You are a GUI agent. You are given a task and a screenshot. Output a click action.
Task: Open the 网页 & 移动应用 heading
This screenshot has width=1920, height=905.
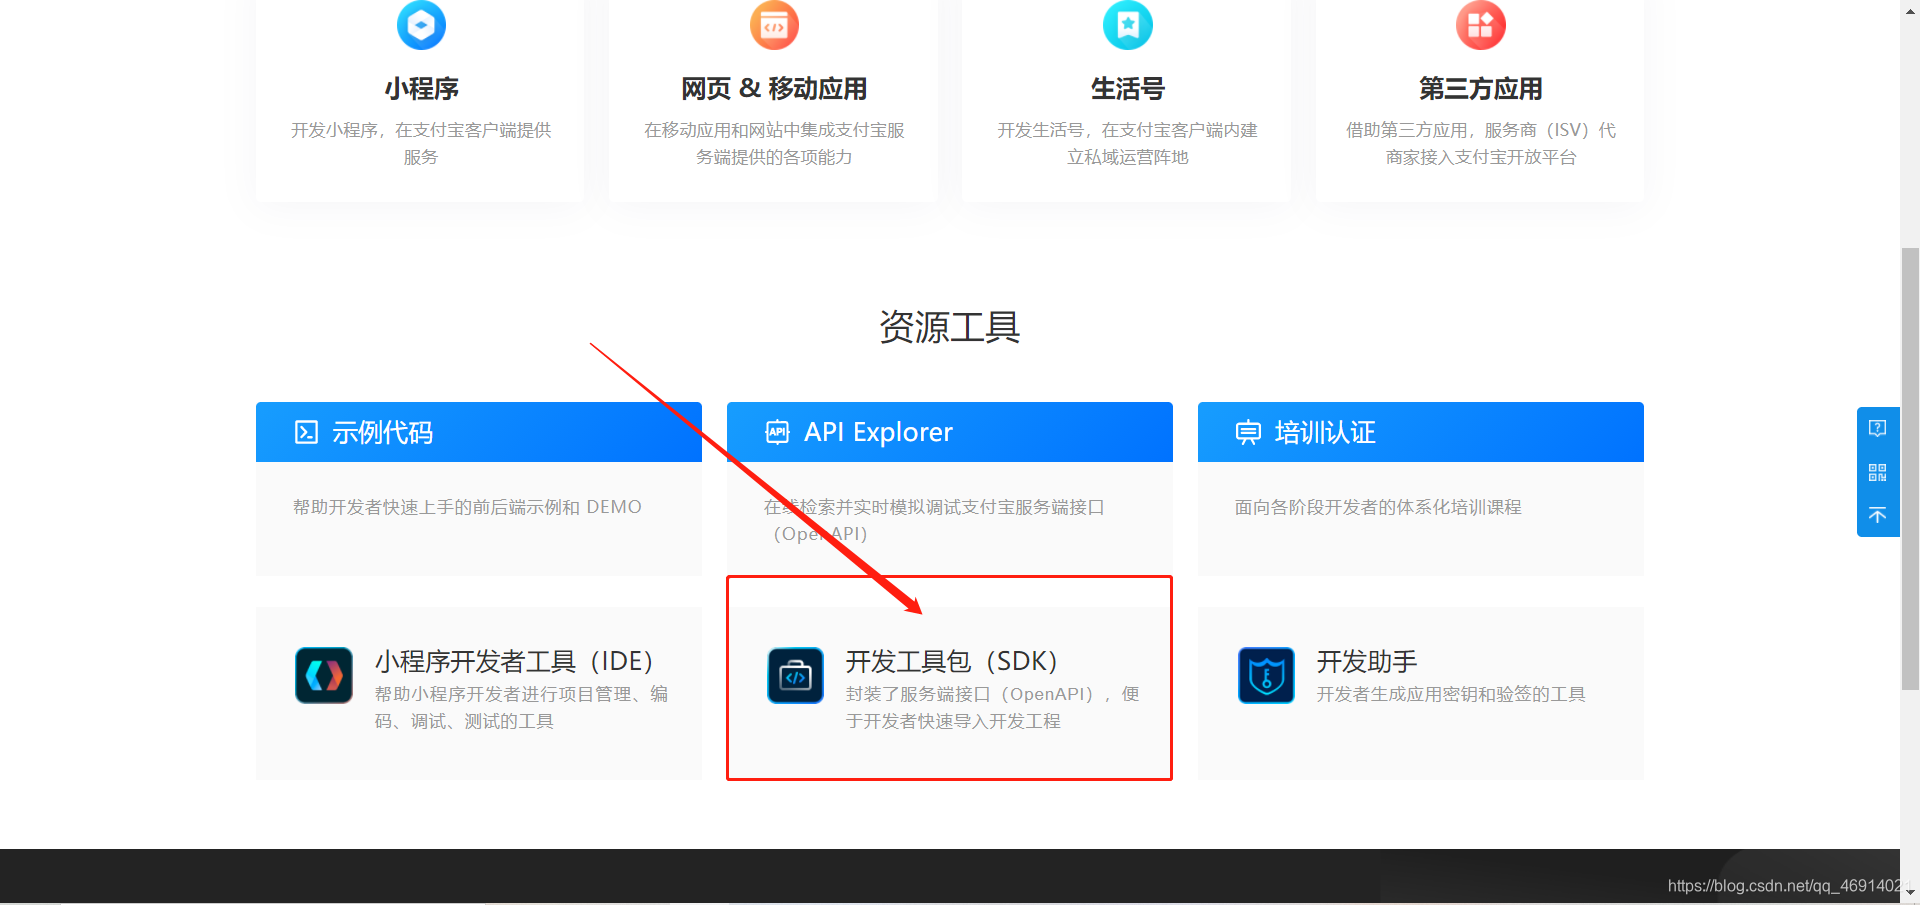coord(774,89)
